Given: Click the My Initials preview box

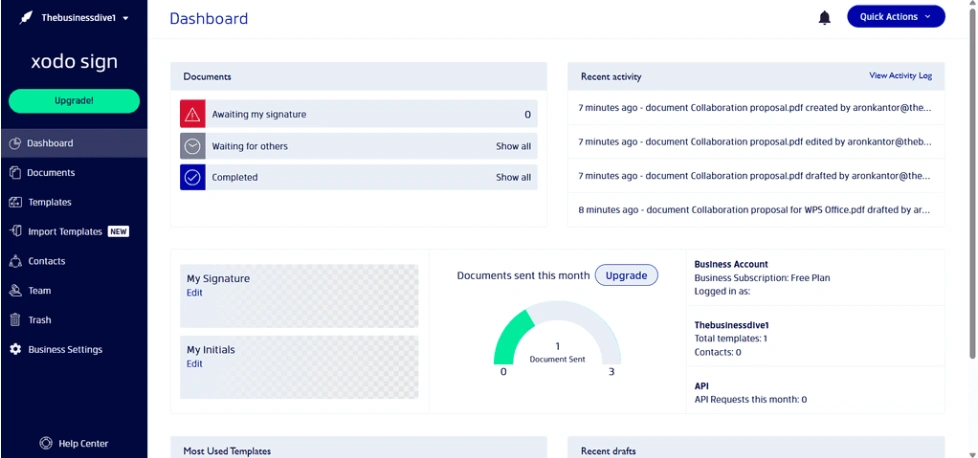Looking at the screenshot, I should point(299,367).
